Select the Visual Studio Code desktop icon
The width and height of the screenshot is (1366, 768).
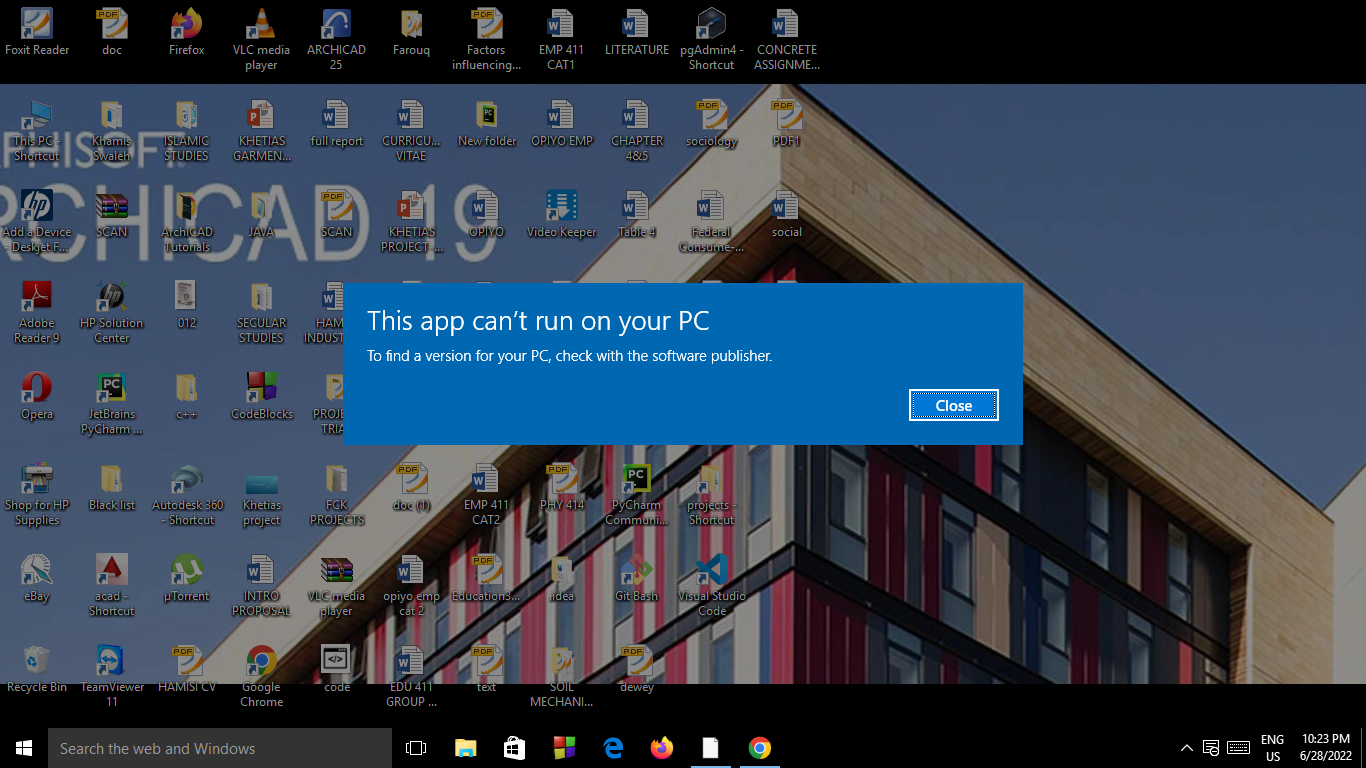711,586
